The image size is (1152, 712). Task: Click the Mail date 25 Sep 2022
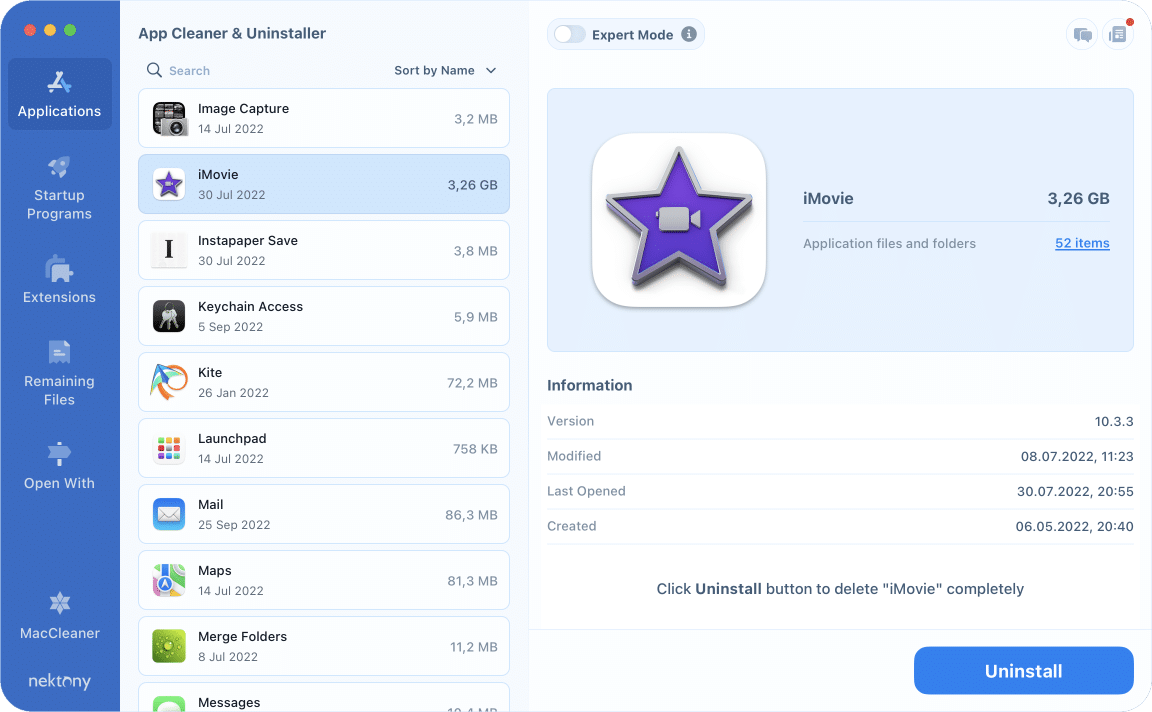(x=234, y=525)
